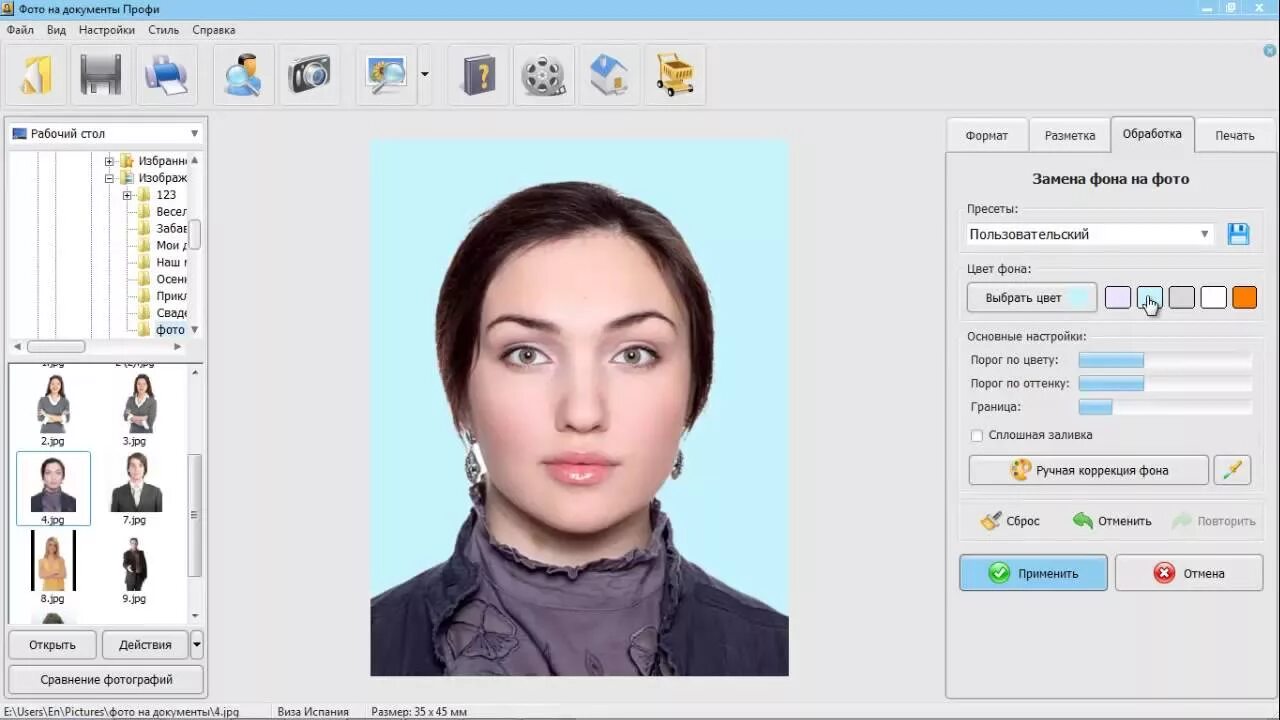The height and width of the screenshot is (720, 1280).
Task: Collapse the Изображ... tree folder
Action: [110, 178]
